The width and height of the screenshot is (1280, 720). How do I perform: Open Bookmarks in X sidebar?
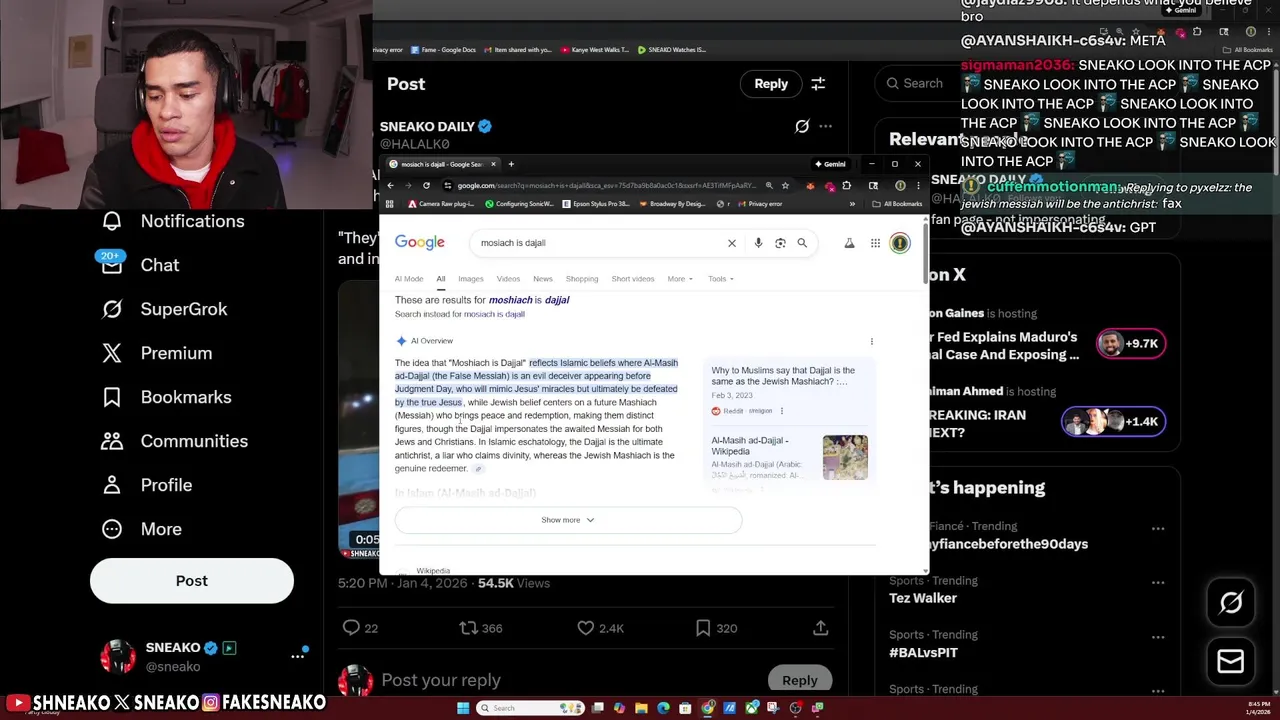pos(166,397)
